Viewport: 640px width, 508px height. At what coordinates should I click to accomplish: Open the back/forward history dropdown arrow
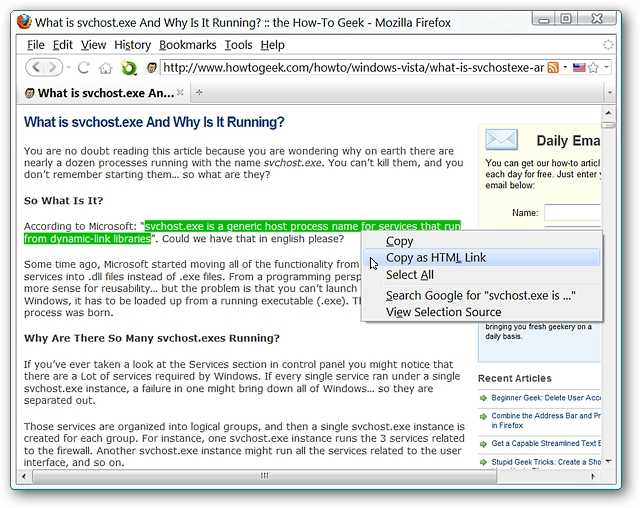pos(68,67)
